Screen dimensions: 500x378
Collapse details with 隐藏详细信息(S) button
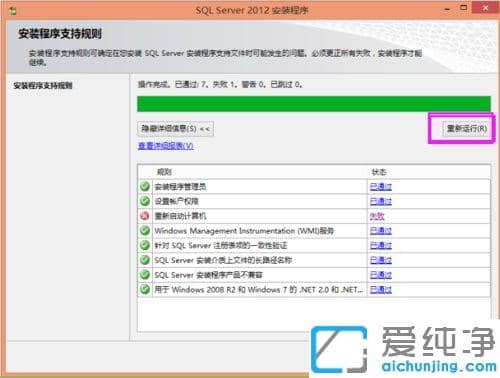[175, 129]
